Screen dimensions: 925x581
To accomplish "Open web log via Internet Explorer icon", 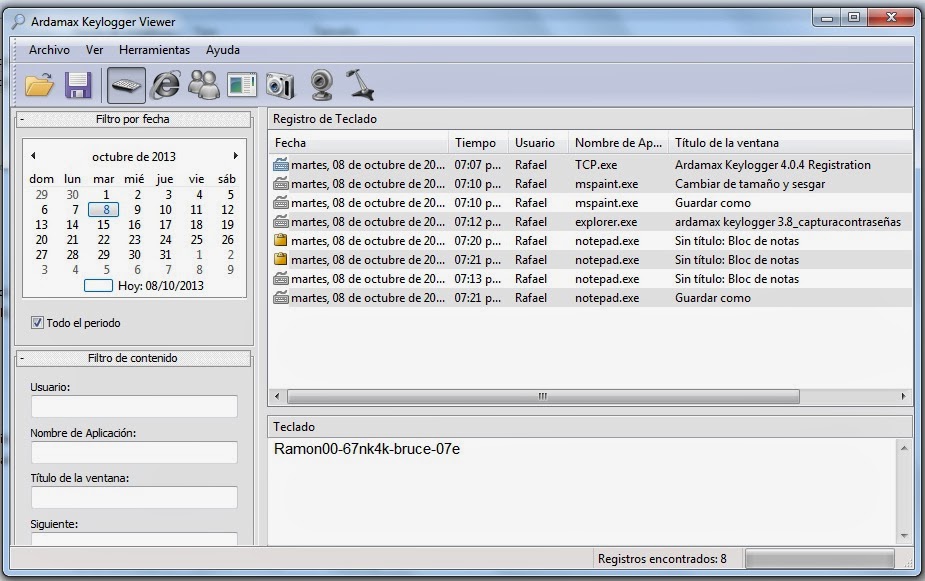I will [165, 85].
